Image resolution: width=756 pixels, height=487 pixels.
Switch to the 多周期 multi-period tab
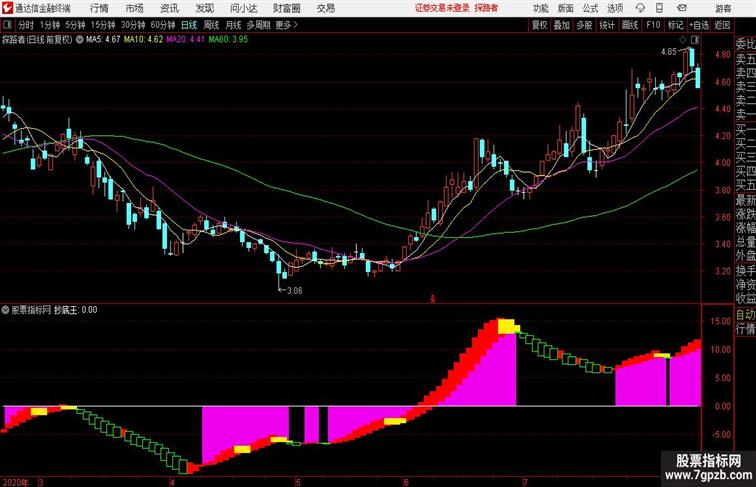click(258, 25)
